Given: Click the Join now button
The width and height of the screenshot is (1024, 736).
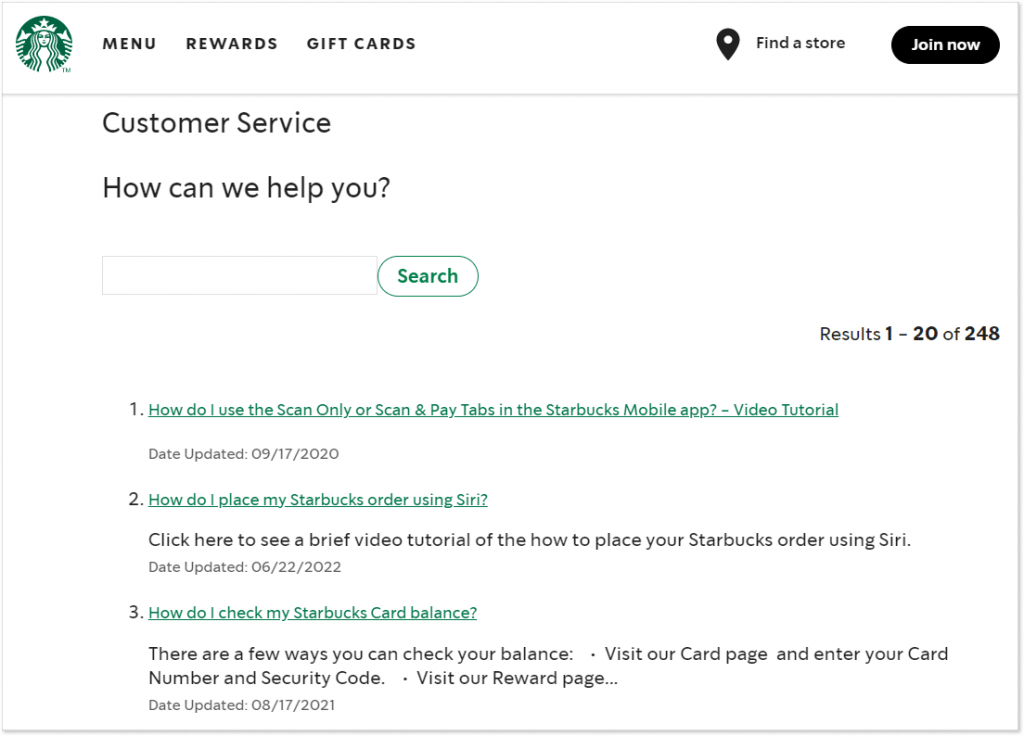Looking at the screenshot, I should click(944, 45).
